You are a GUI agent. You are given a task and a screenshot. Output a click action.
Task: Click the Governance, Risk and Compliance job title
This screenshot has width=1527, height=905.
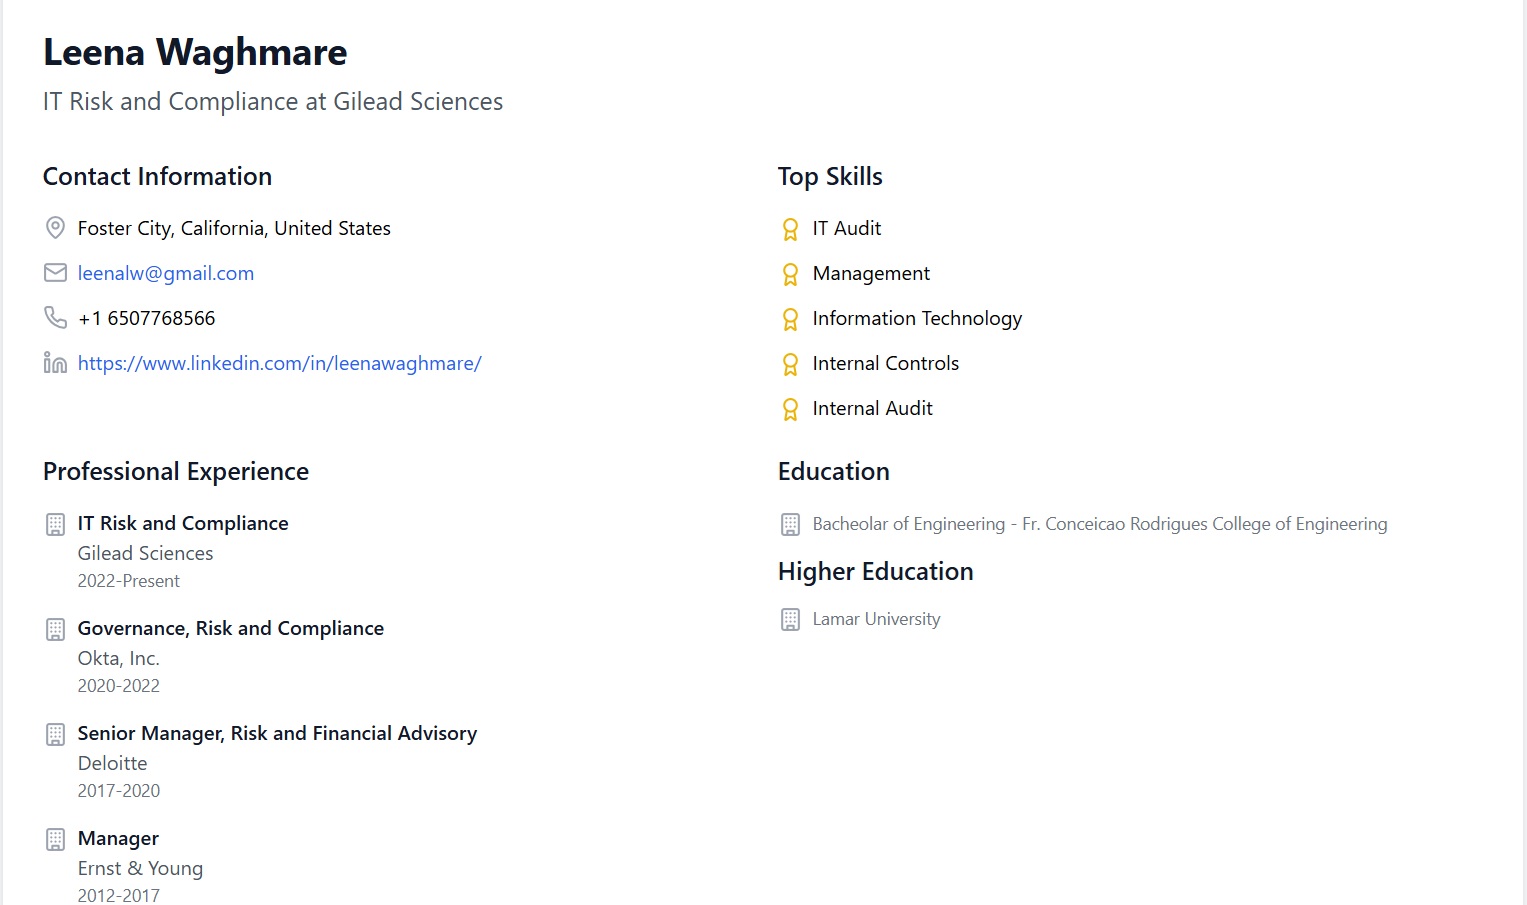tap(231, 628)
